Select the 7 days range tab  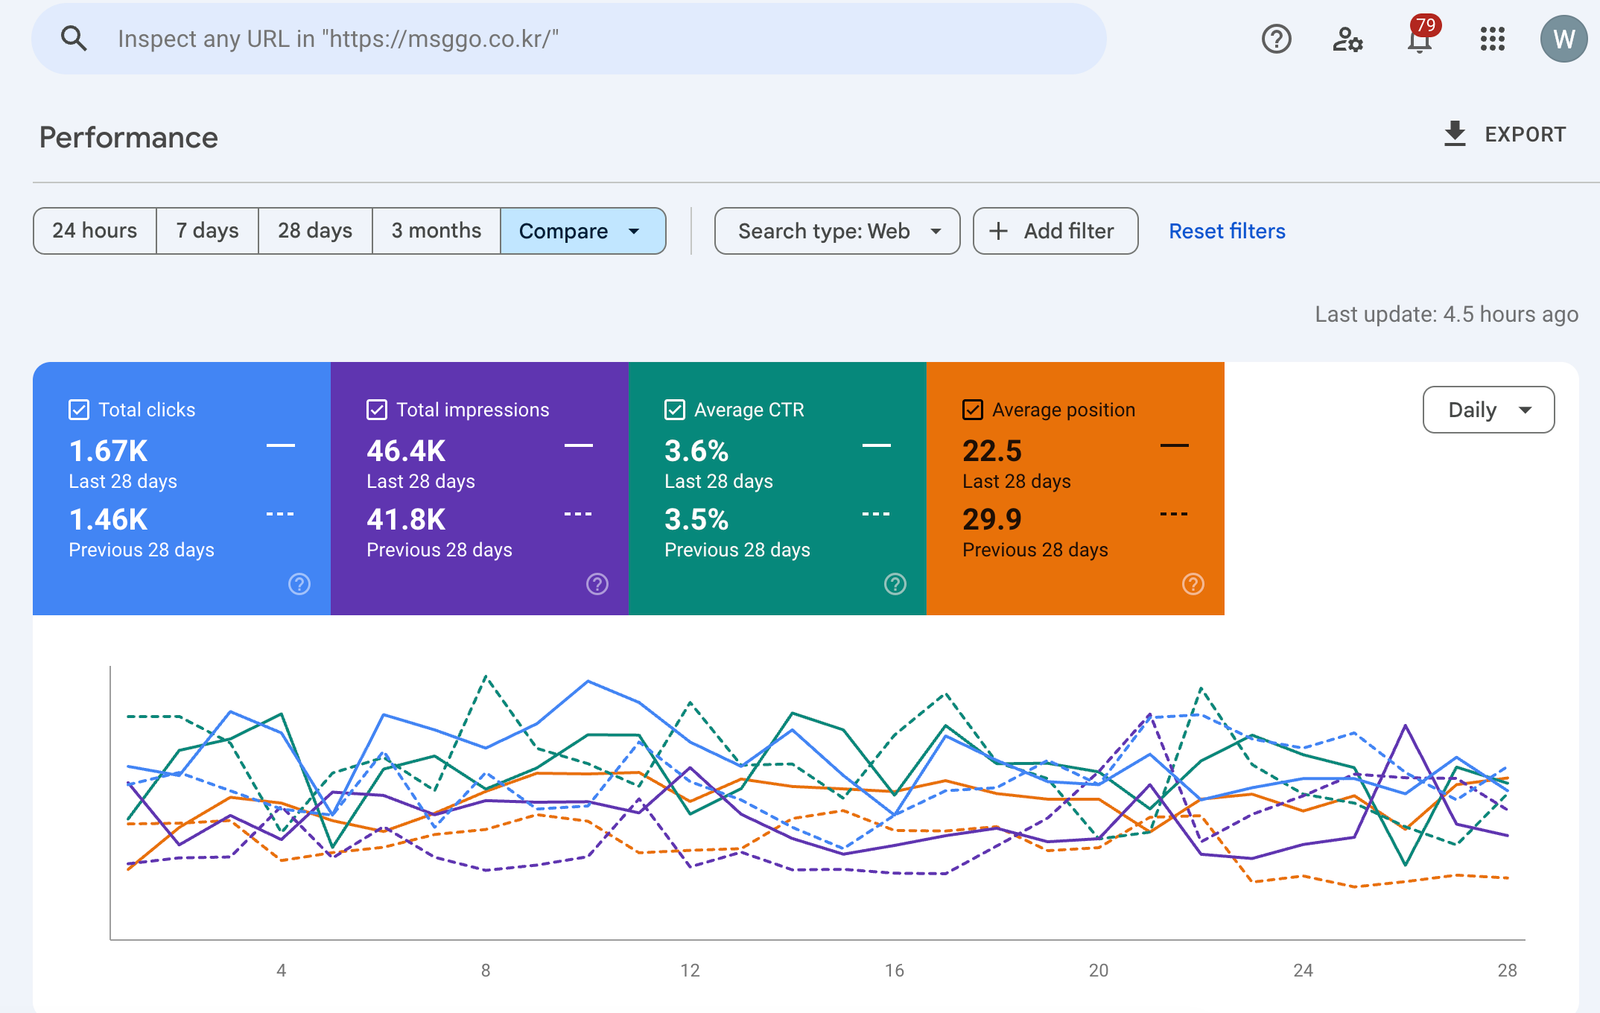[x=207, y=231]
